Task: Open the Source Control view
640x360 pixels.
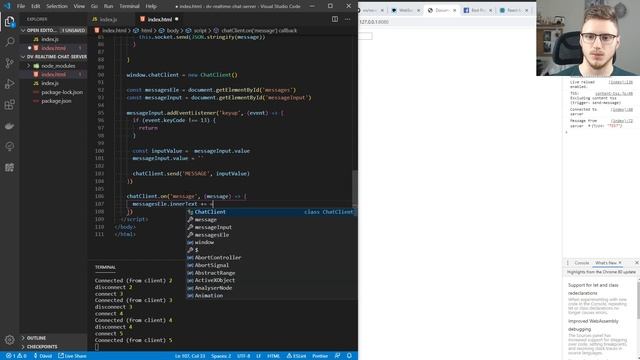Action: (9, 62)
